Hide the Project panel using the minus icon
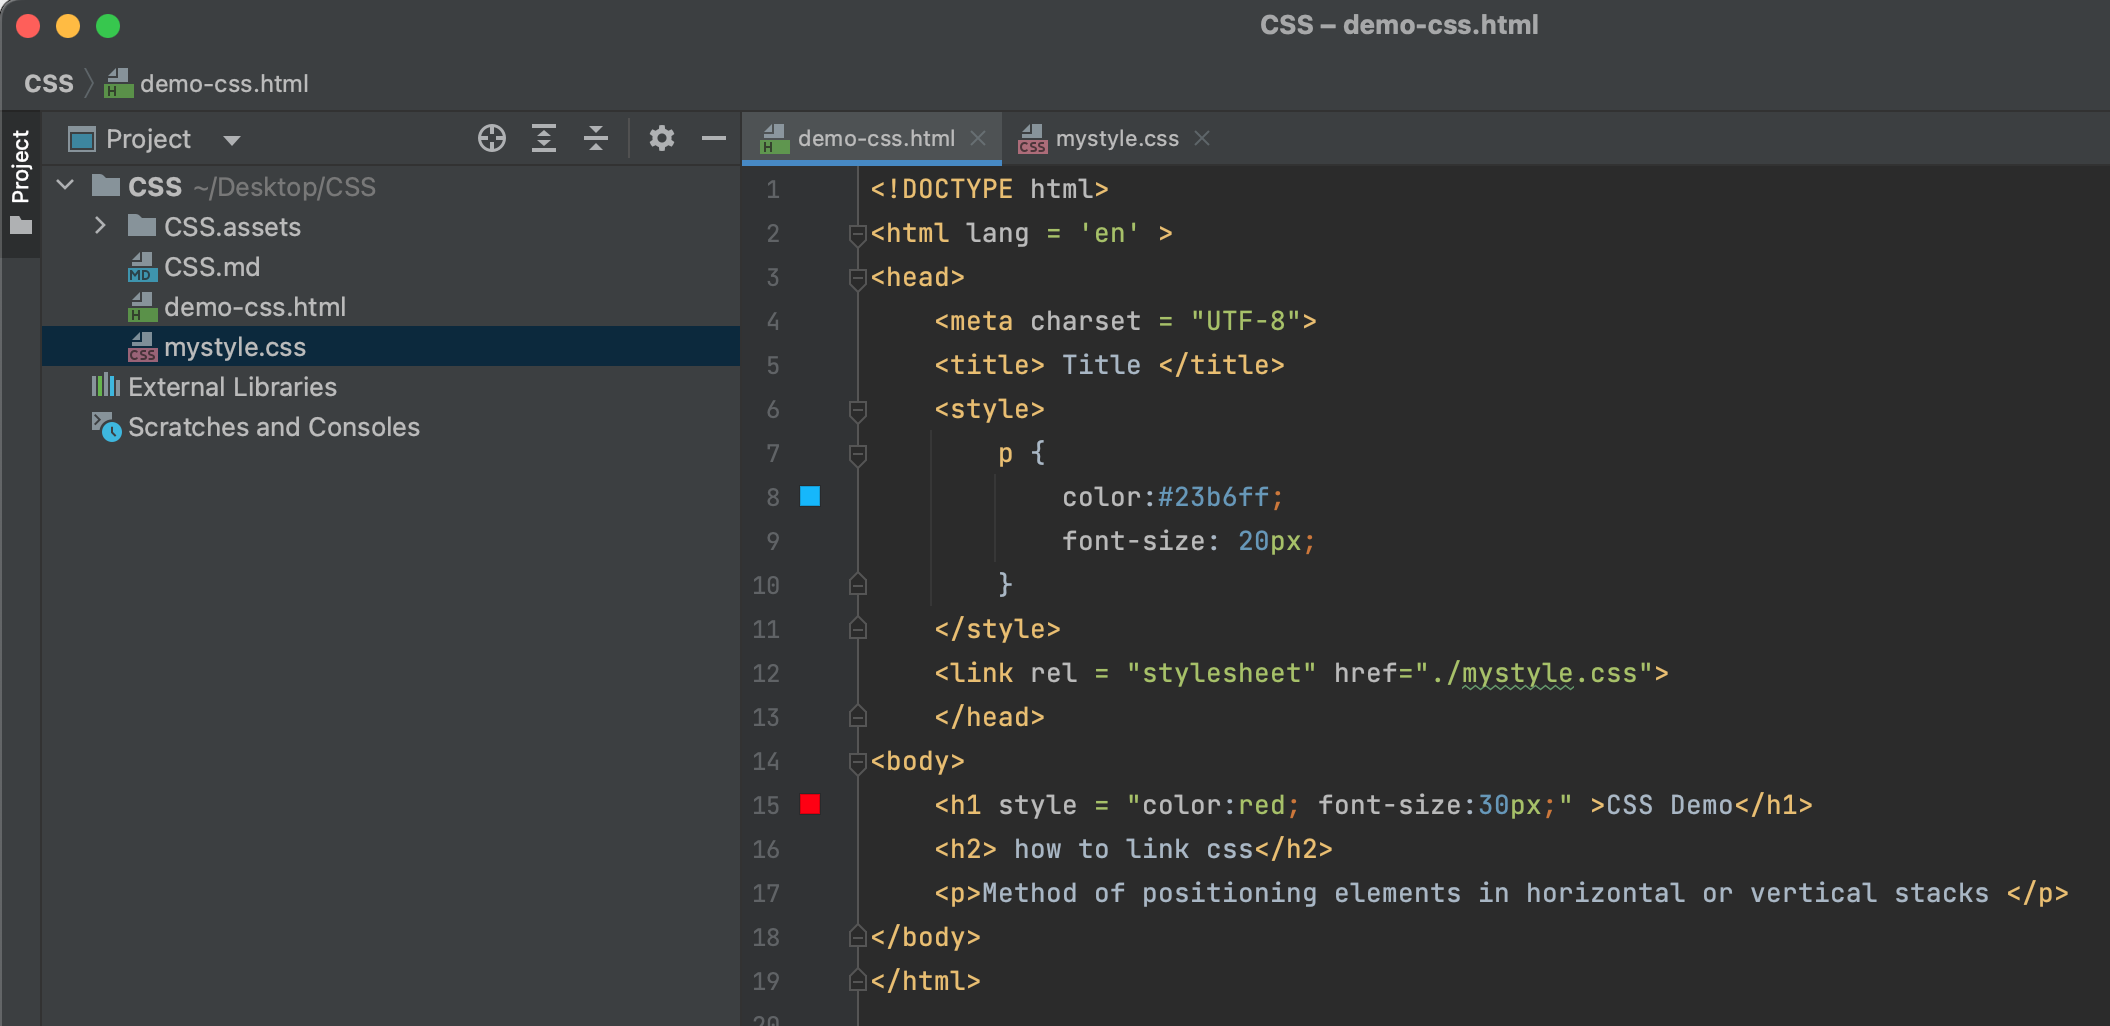2110x1026 pixels. click(712, 138)
